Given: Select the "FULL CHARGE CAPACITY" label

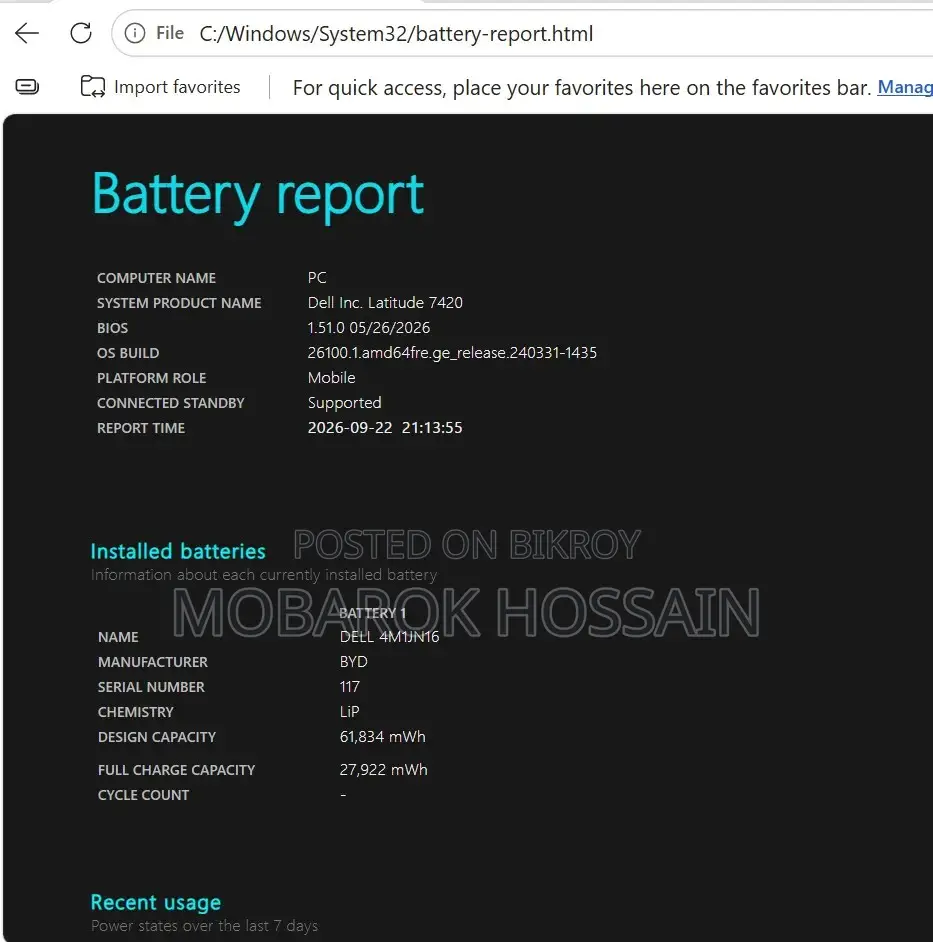Looking at the screenshot, I should [177, 770].
